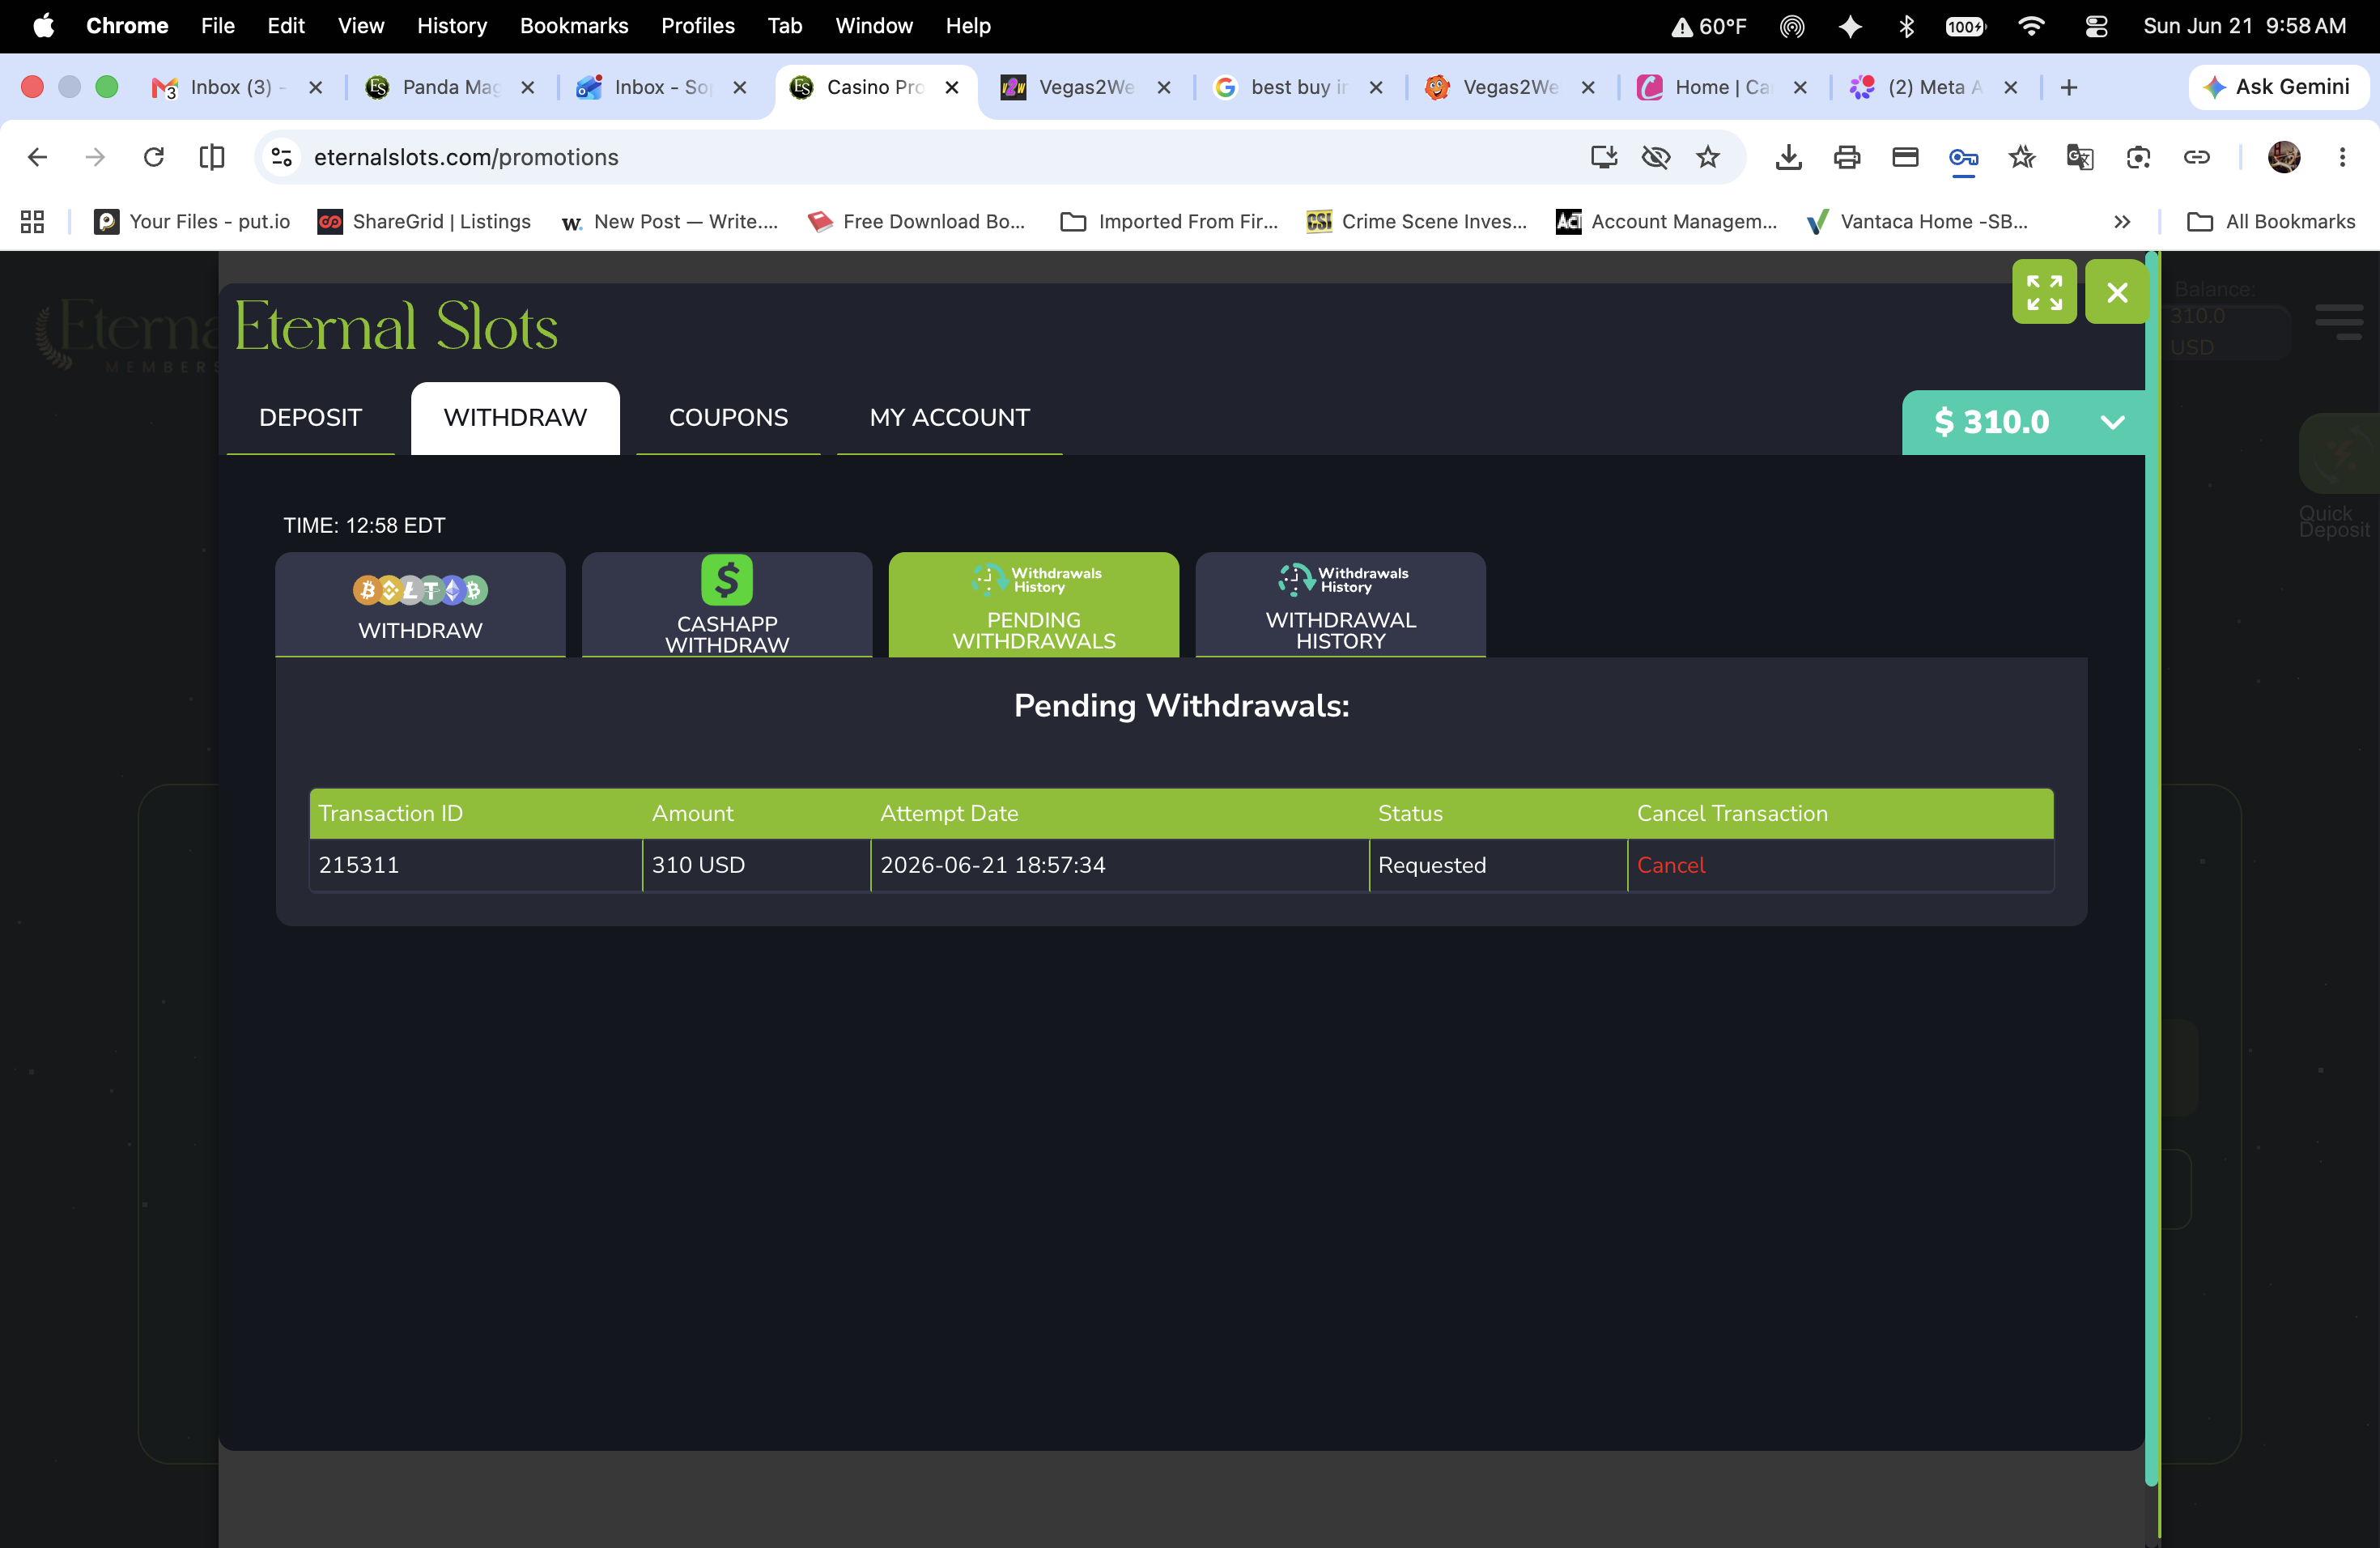Switch to the COUPONS tab
Image resolution: width=2380 pixels, height=1548 pixels.
tap(728, 418)
